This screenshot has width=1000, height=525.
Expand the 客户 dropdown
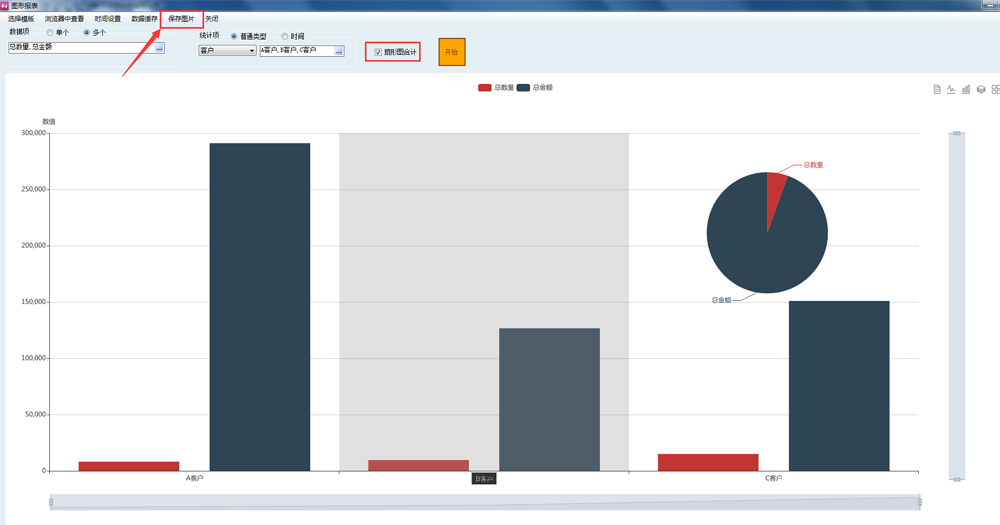point(252,51)
